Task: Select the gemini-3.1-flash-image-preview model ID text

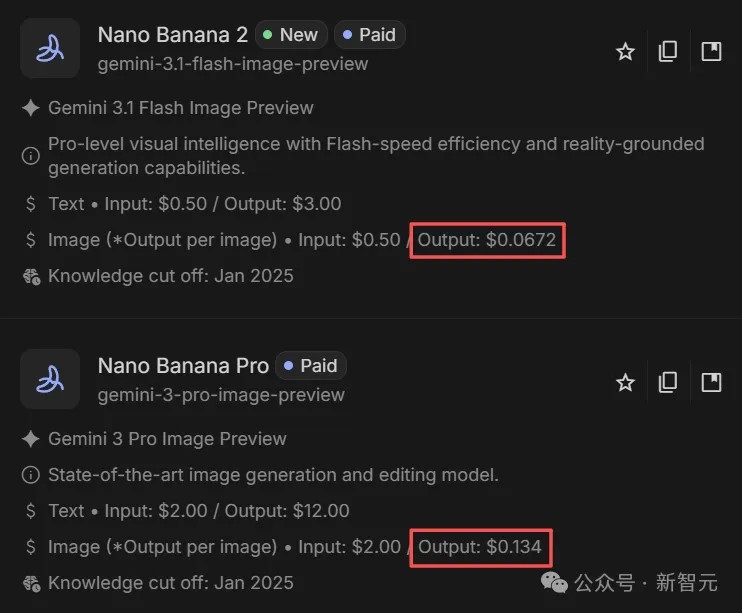Action: 233,64
